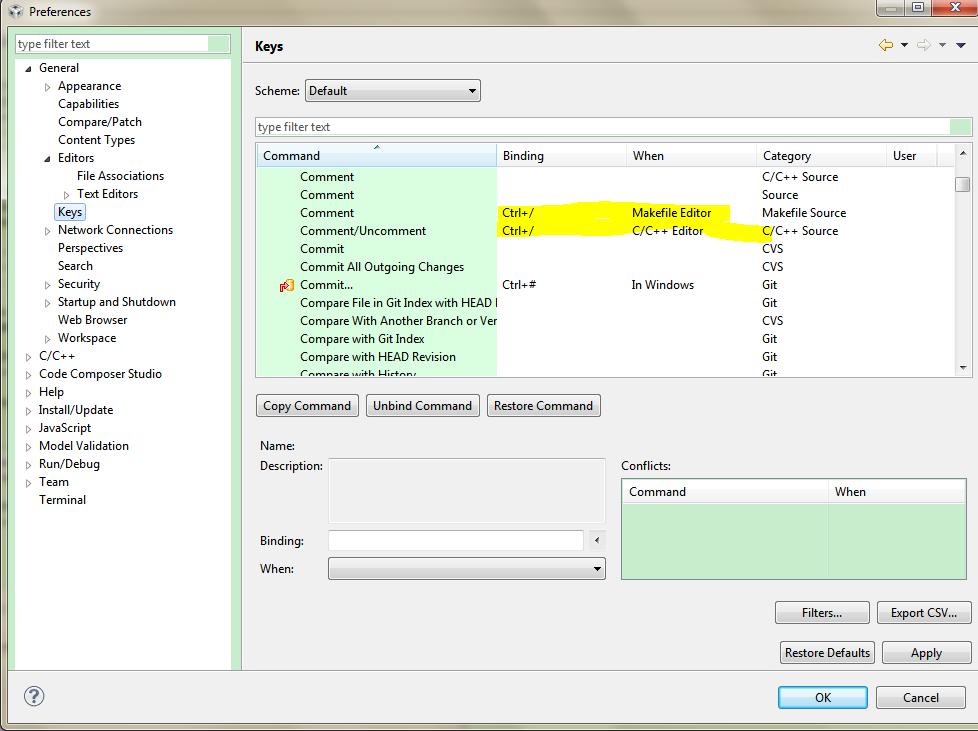Screen dimensions: 978x731
Task: Expand the Code Composer Studio node
Action: [28, 375]
